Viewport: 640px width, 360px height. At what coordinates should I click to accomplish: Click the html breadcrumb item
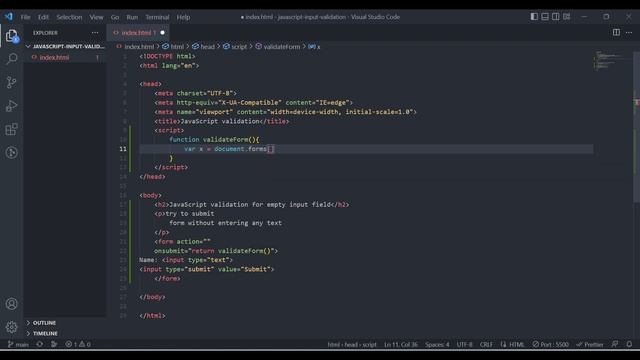[x=177, y=47]
